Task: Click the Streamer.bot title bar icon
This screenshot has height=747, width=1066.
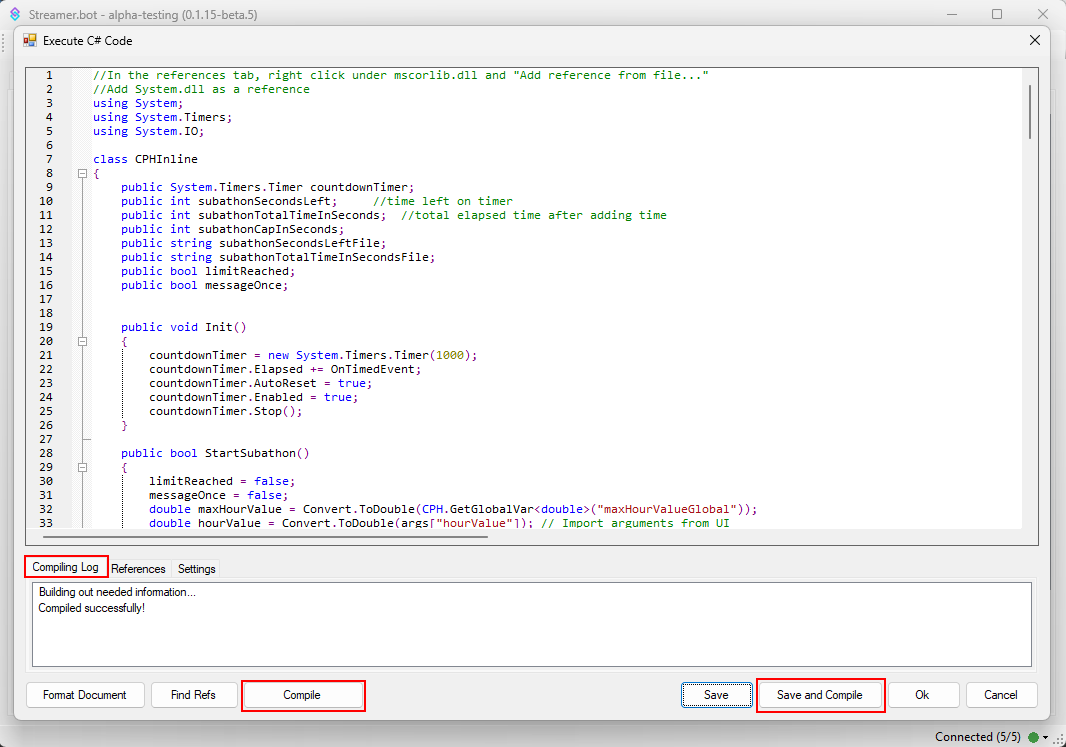Action: click(14, 14)
